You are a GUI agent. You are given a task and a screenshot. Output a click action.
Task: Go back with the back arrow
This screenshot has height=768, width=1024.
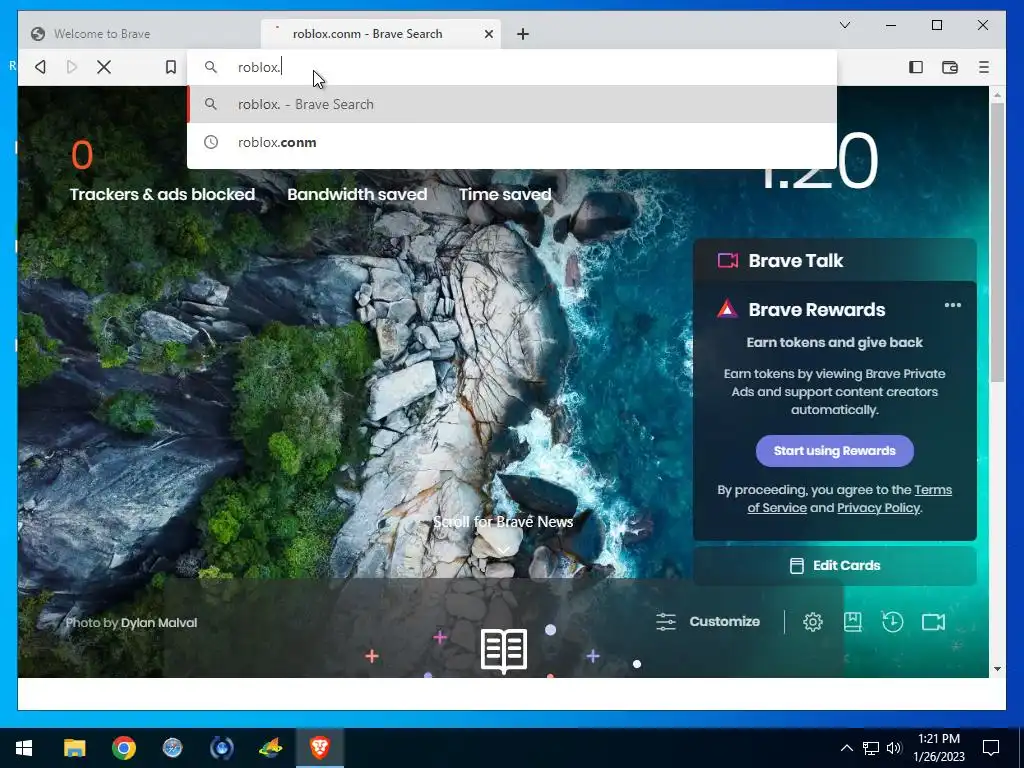[40, 67]
